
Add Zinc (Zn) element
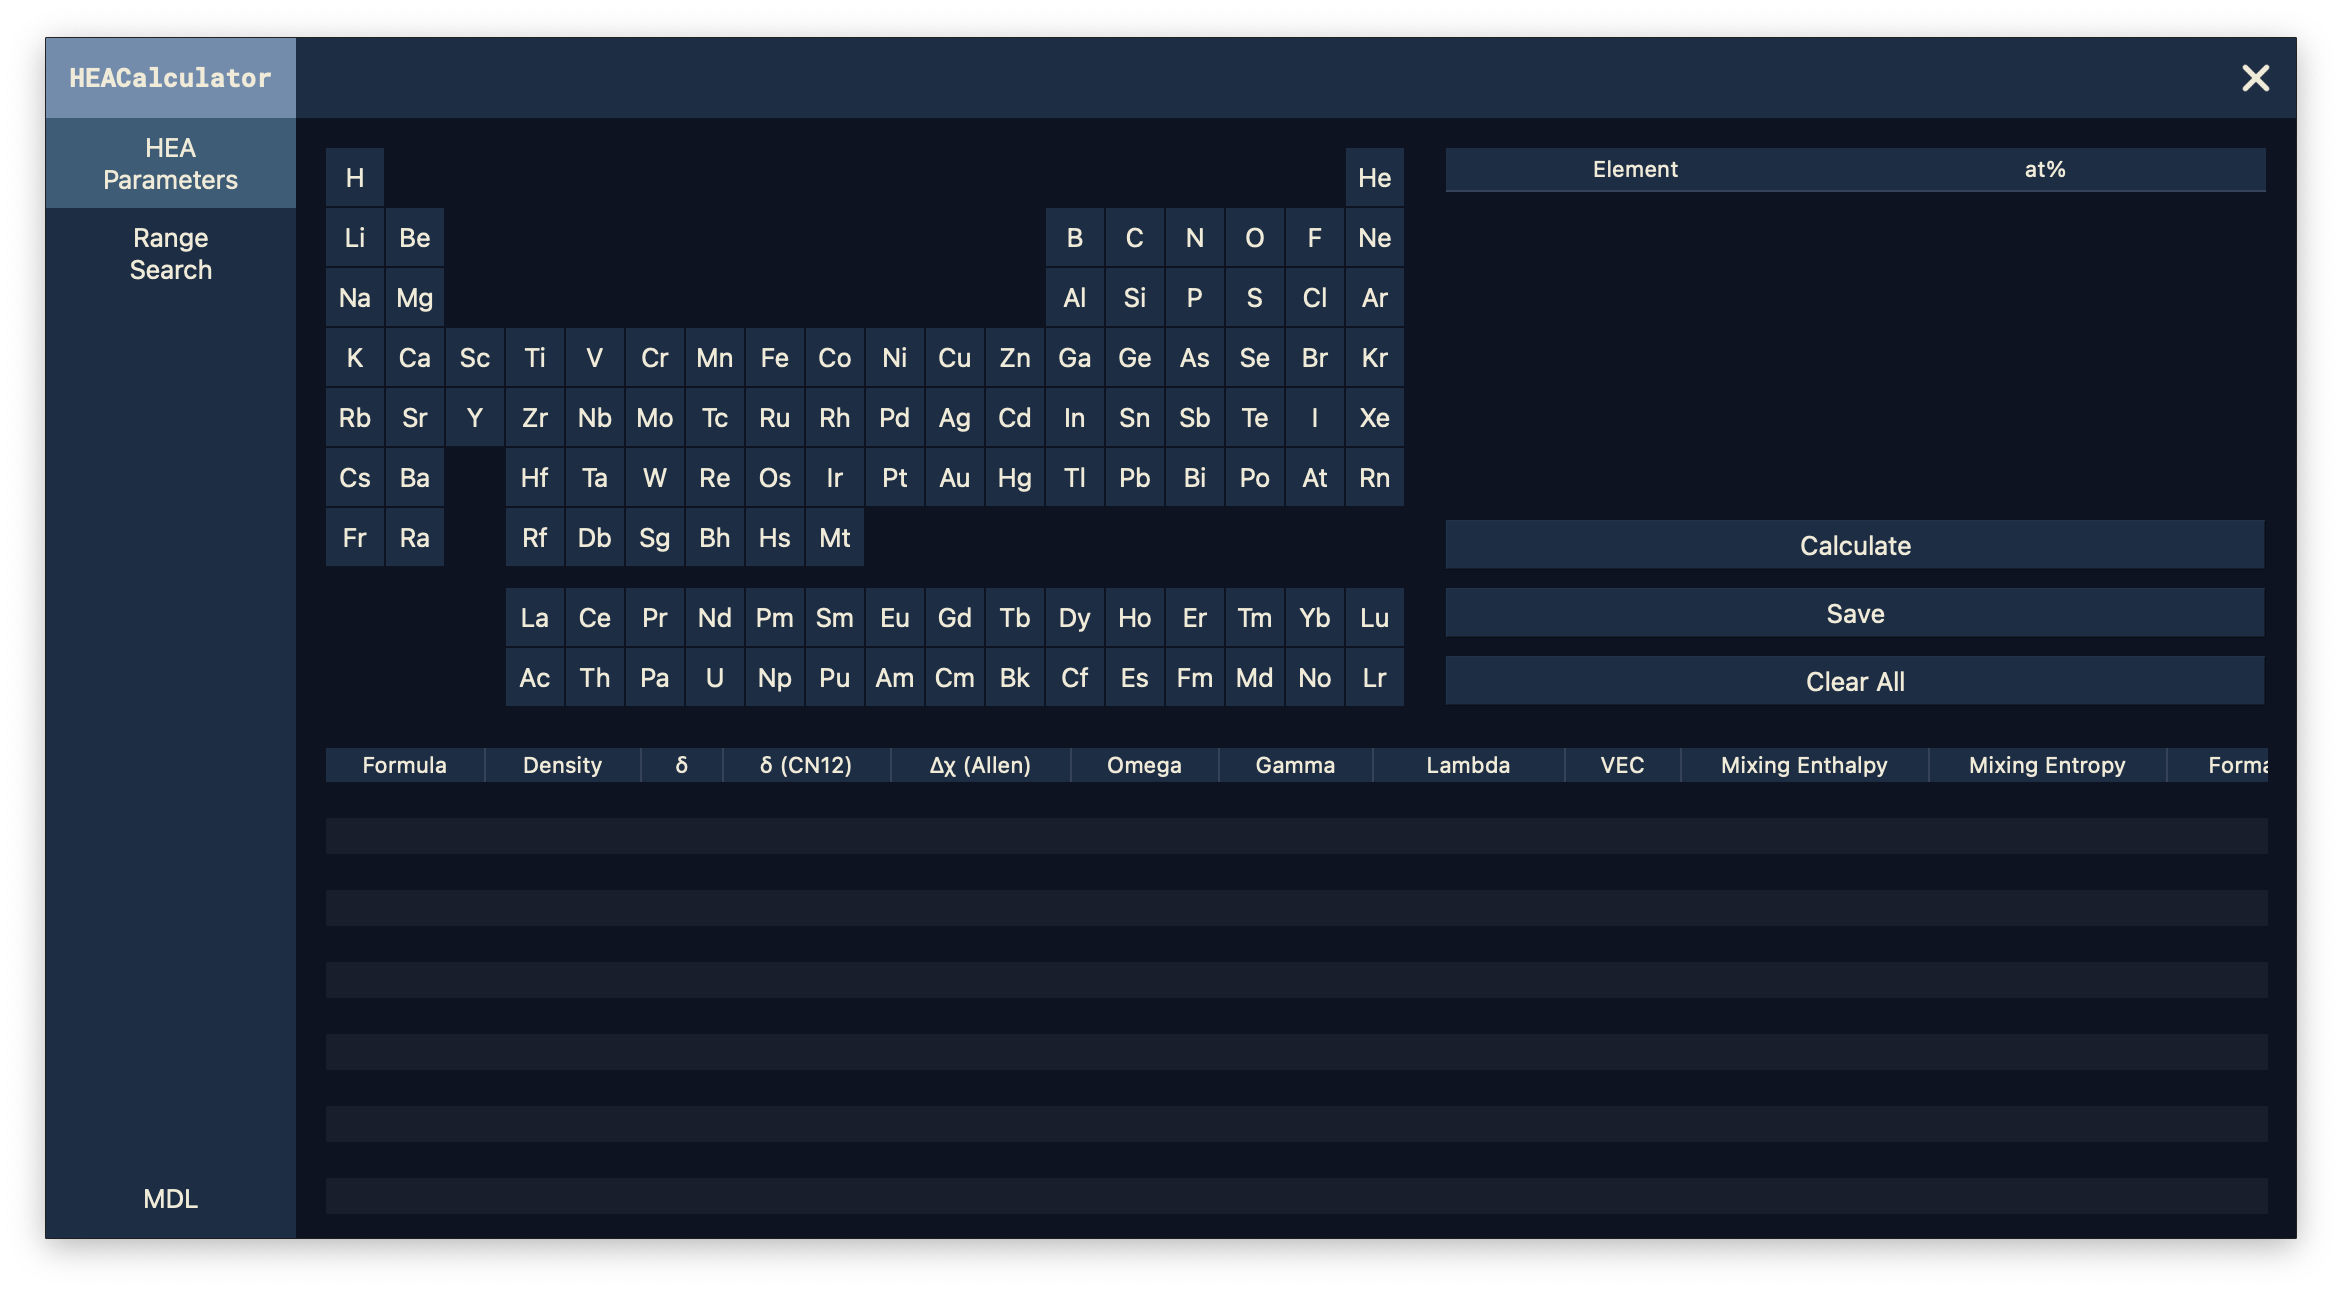(1015, 357)
